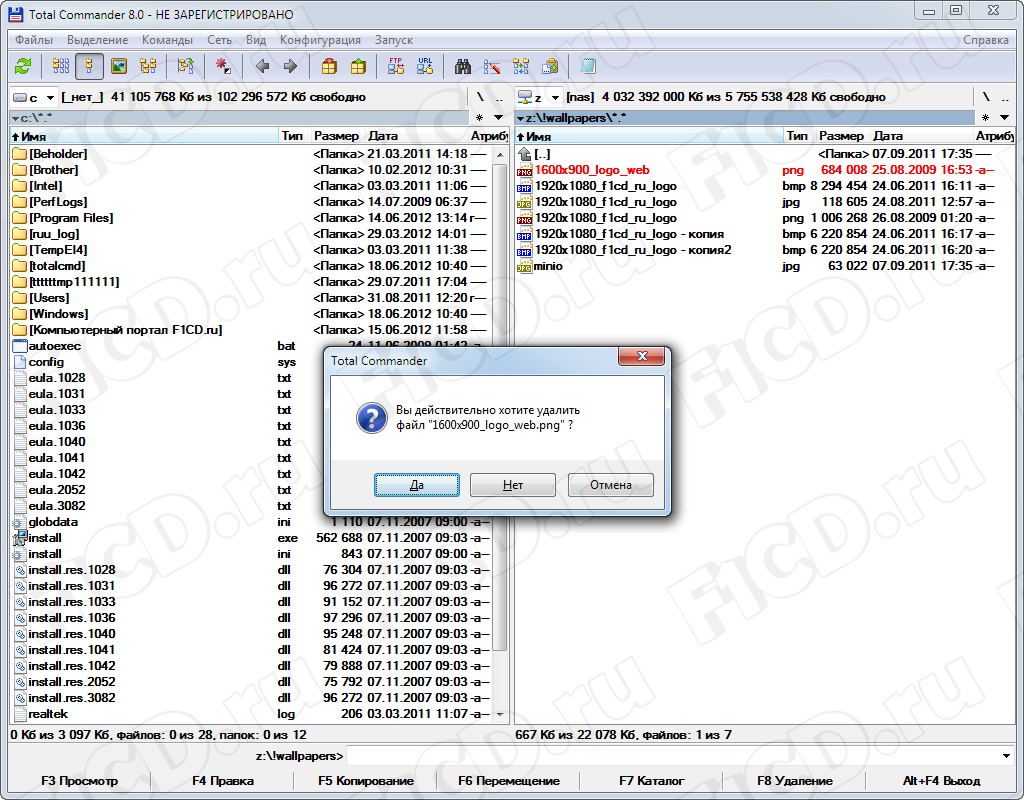Viewport: 1024px width, 800px height.
Task: Sort left panel by Имя column header
Action: 144,136
